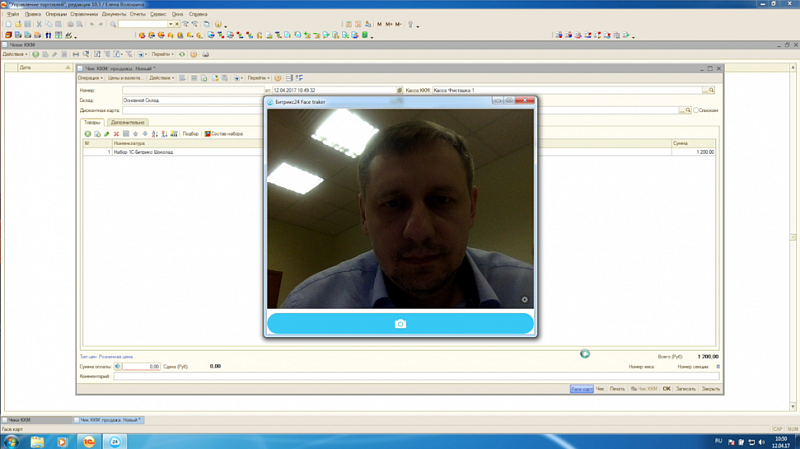Switch to the Дополнительно tab
The width and height of the screenshot is (800, 449).
tap(128, 122)
